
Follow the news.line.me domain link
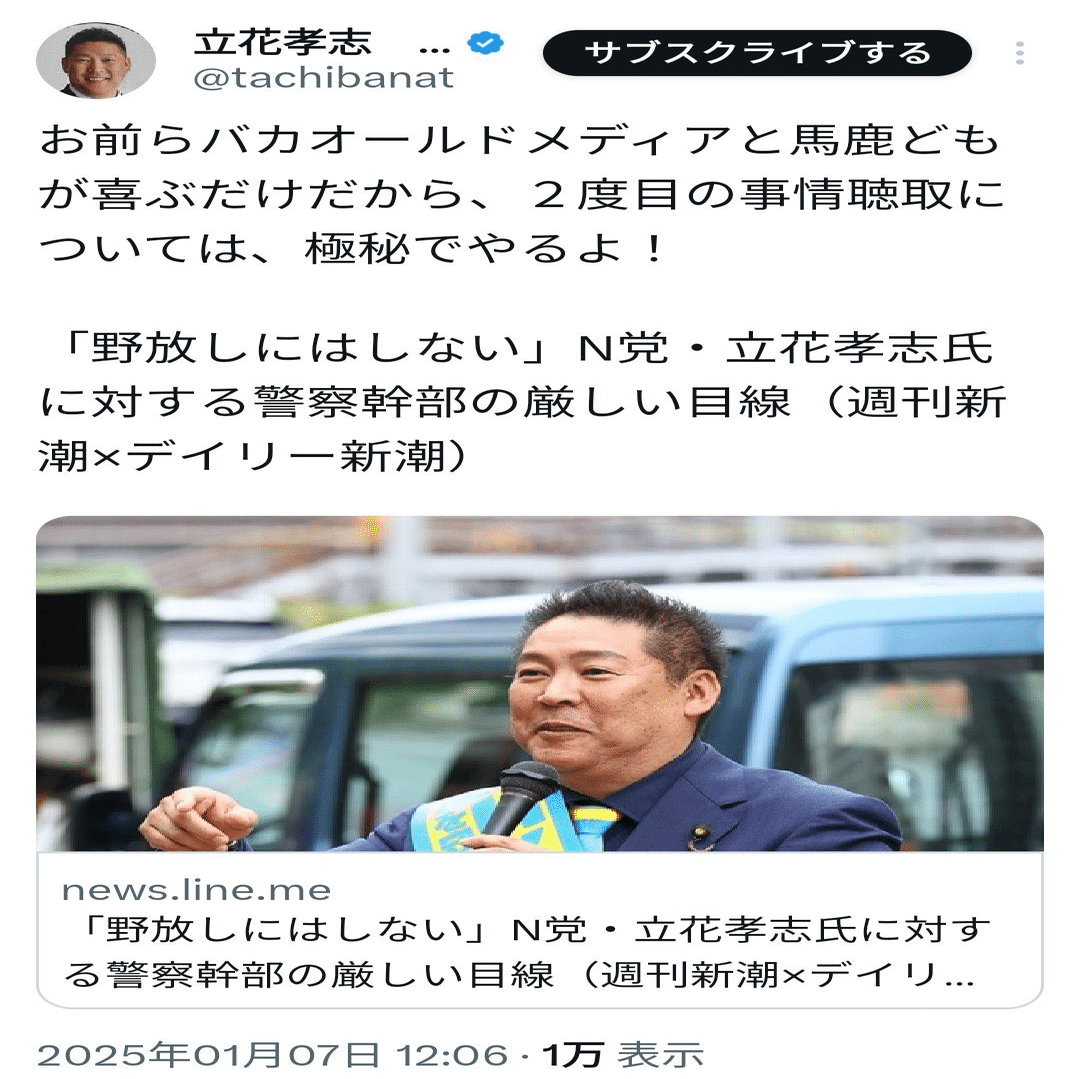197,890
